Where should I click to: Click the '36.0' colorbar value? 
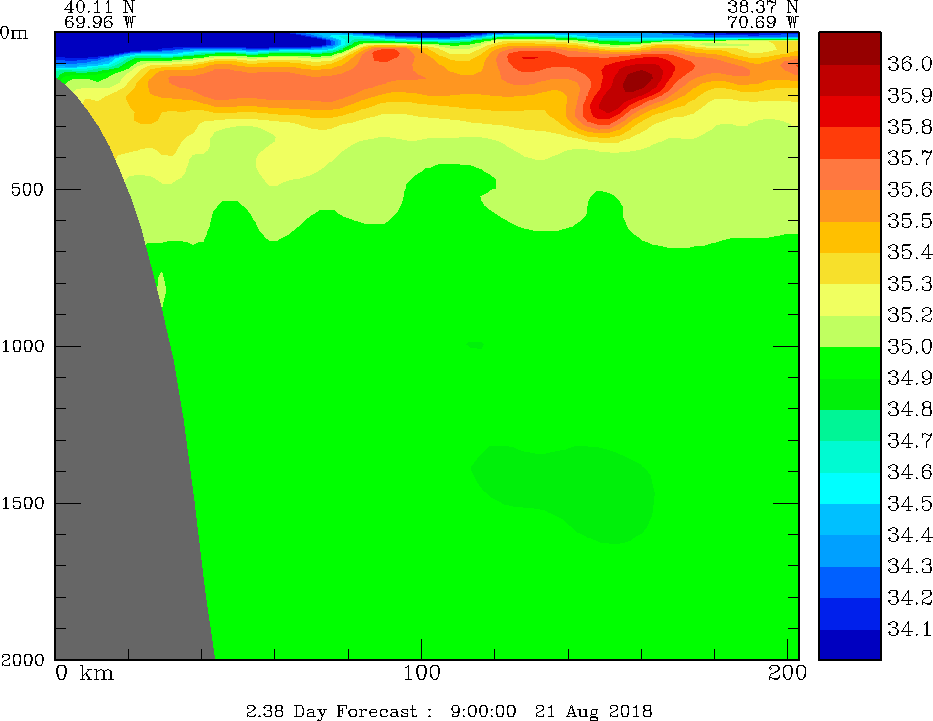(909, 64)
